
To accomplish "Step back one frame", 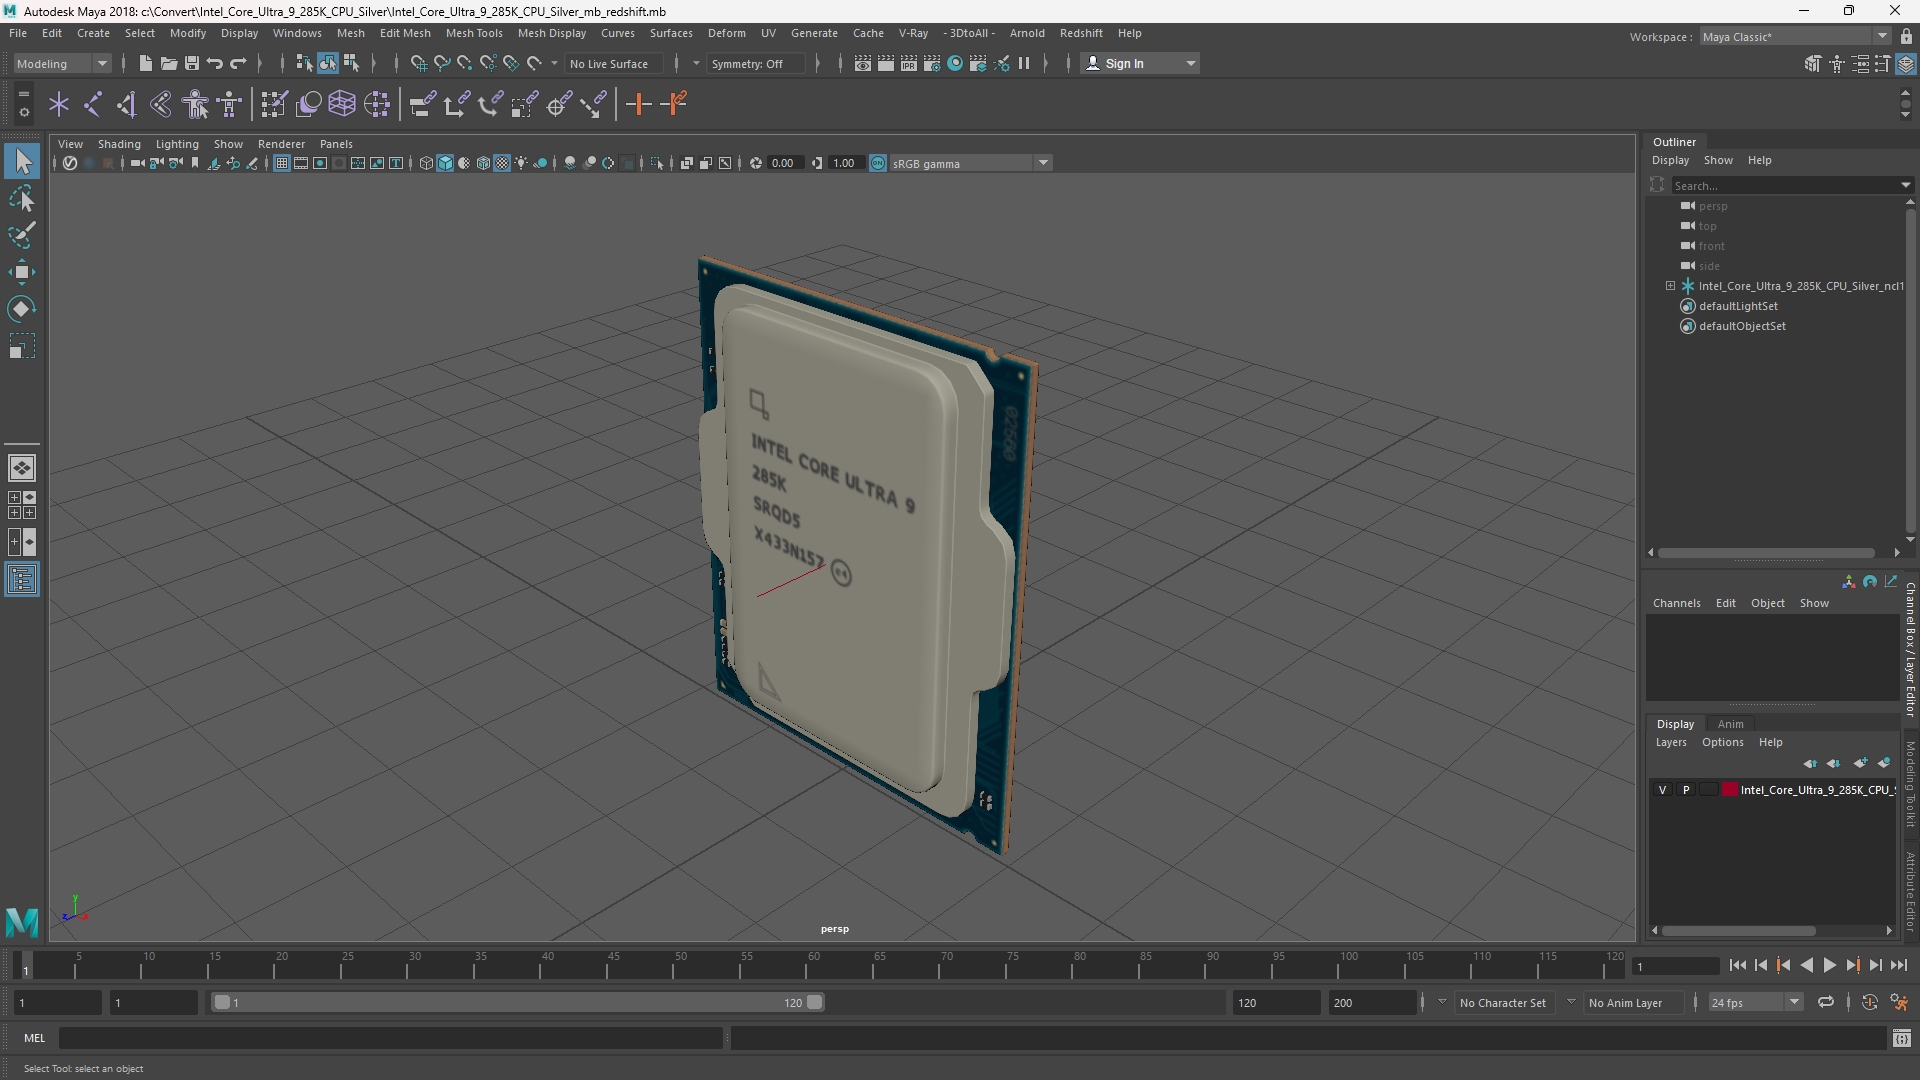I will (1761, 965).
